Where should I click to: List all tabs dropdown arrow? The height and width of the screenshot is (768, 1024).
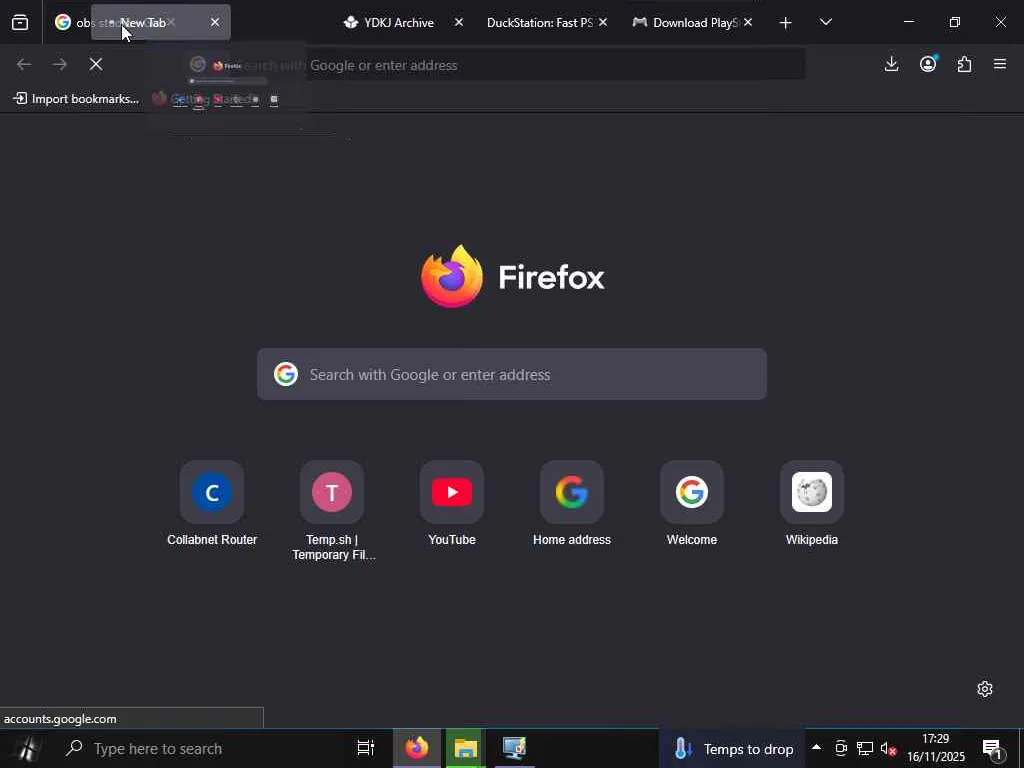click(x=825, y=23)
